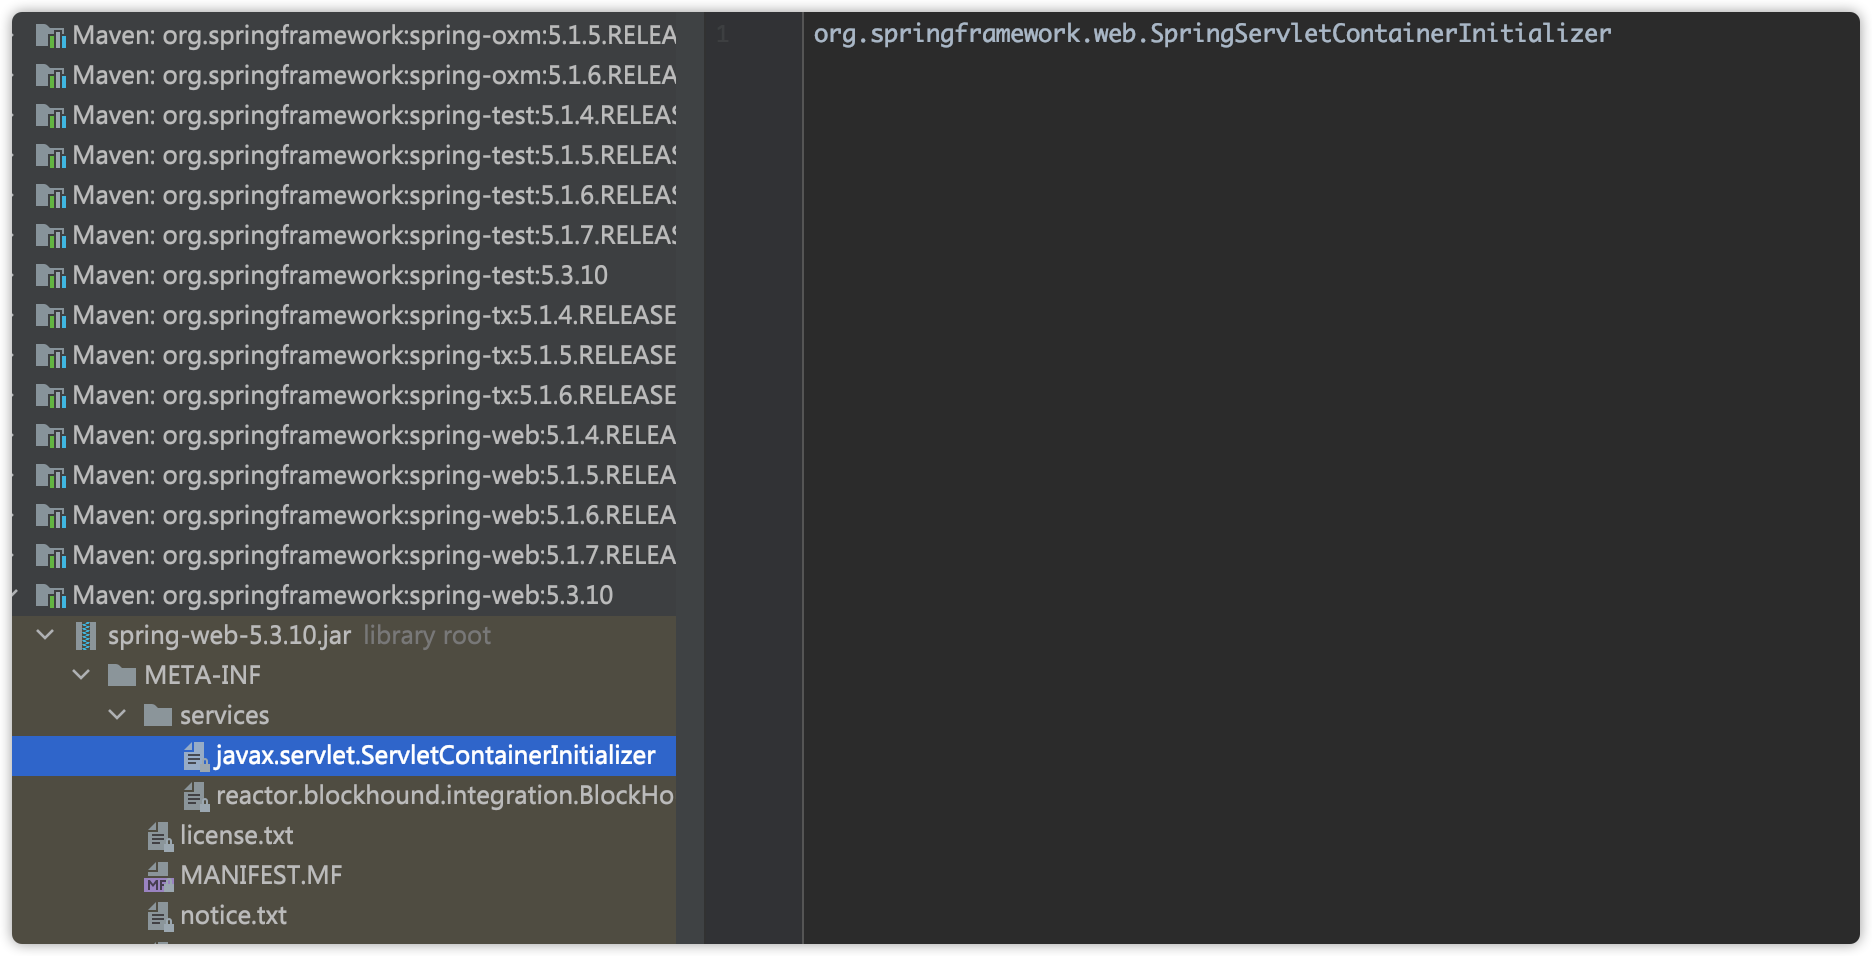
Task: Click SpringServletContainerInitializer text in editor
Action: tap(1380, 34)
